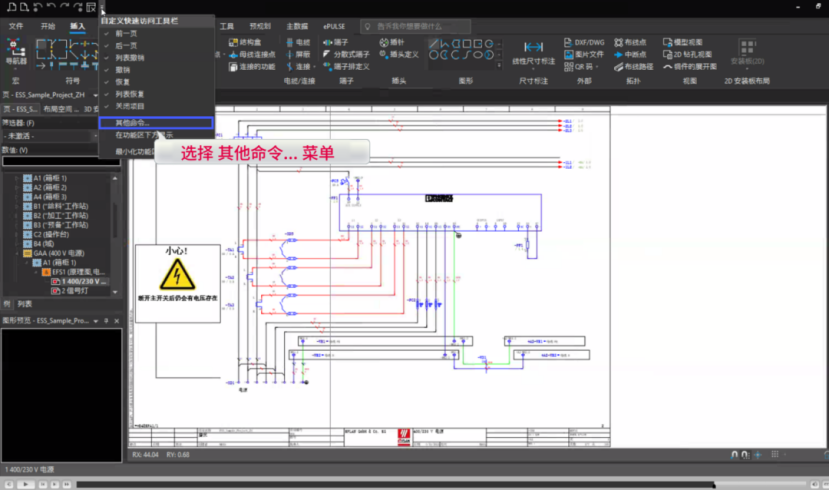Expand the B1 ("送料"工作站) tree node
Screen dimensions: 830x490
17,206
